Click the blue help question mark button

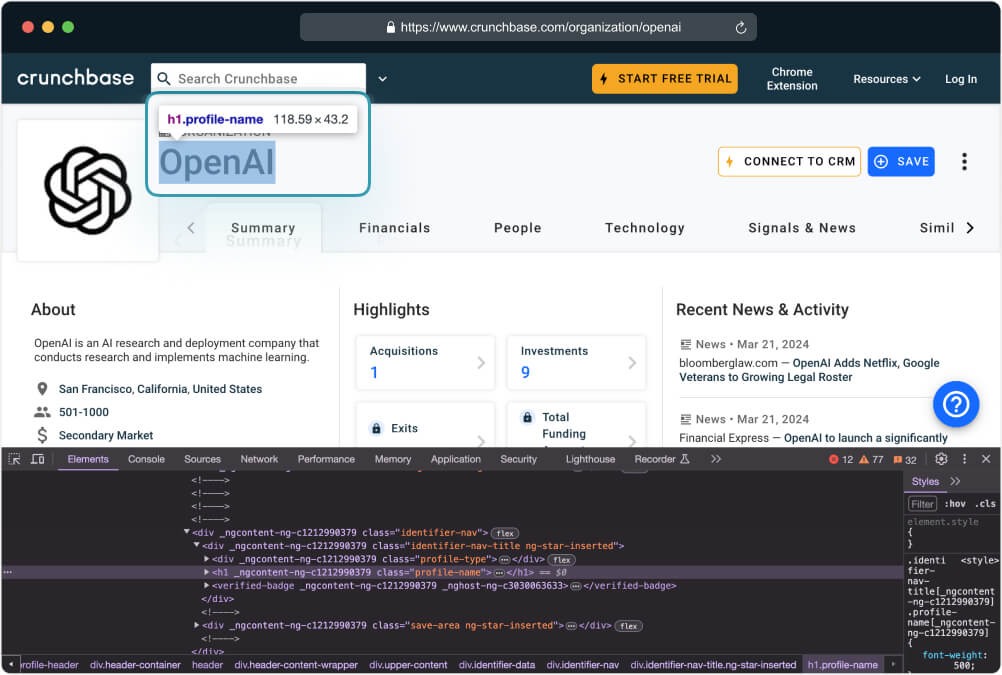pyautogui.click(x=956, y=404)
